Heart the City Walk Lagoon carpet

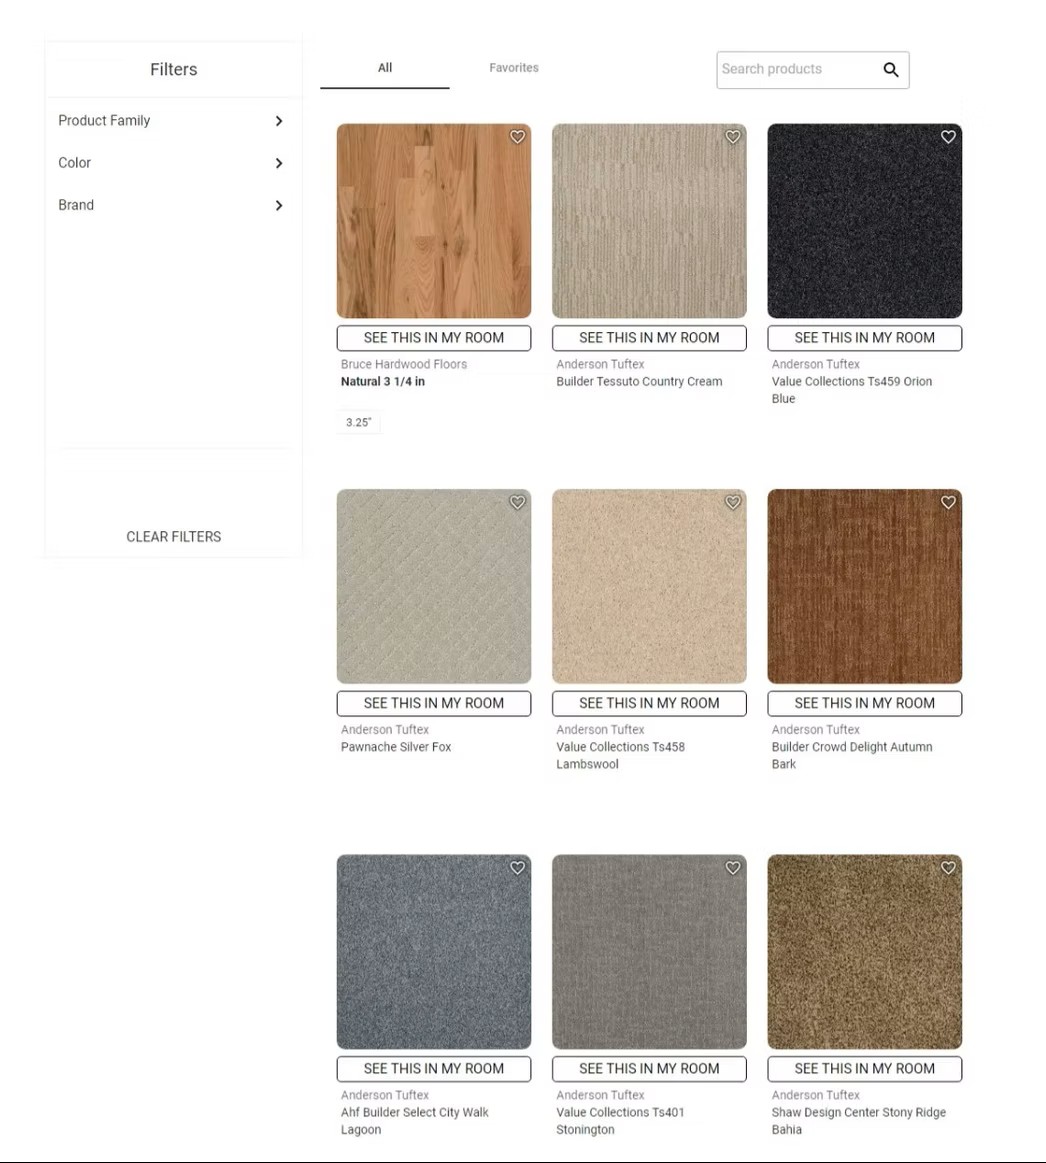pyautogui.click(x=517, y=868)
